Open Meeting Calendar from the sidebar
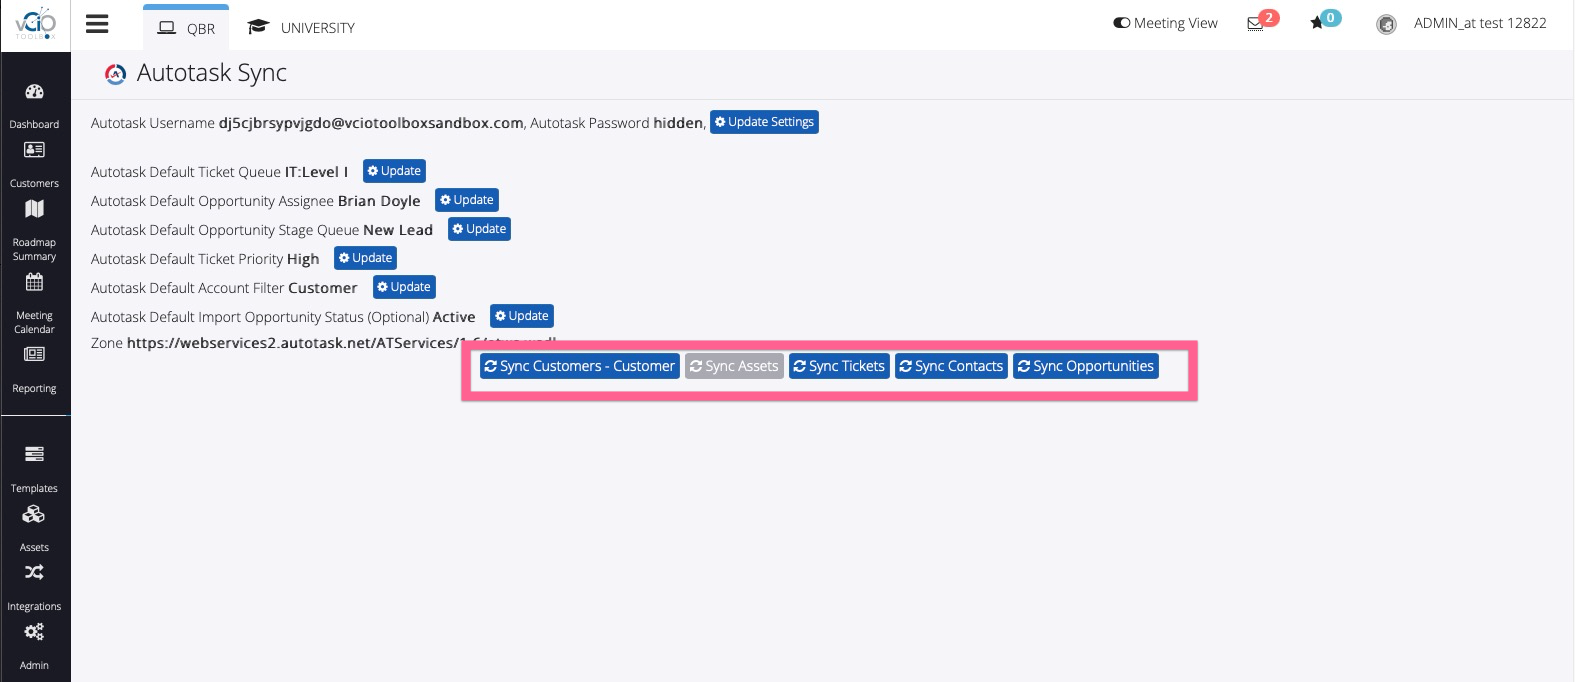Screen dimensions: 1575x682 [34, 303]
